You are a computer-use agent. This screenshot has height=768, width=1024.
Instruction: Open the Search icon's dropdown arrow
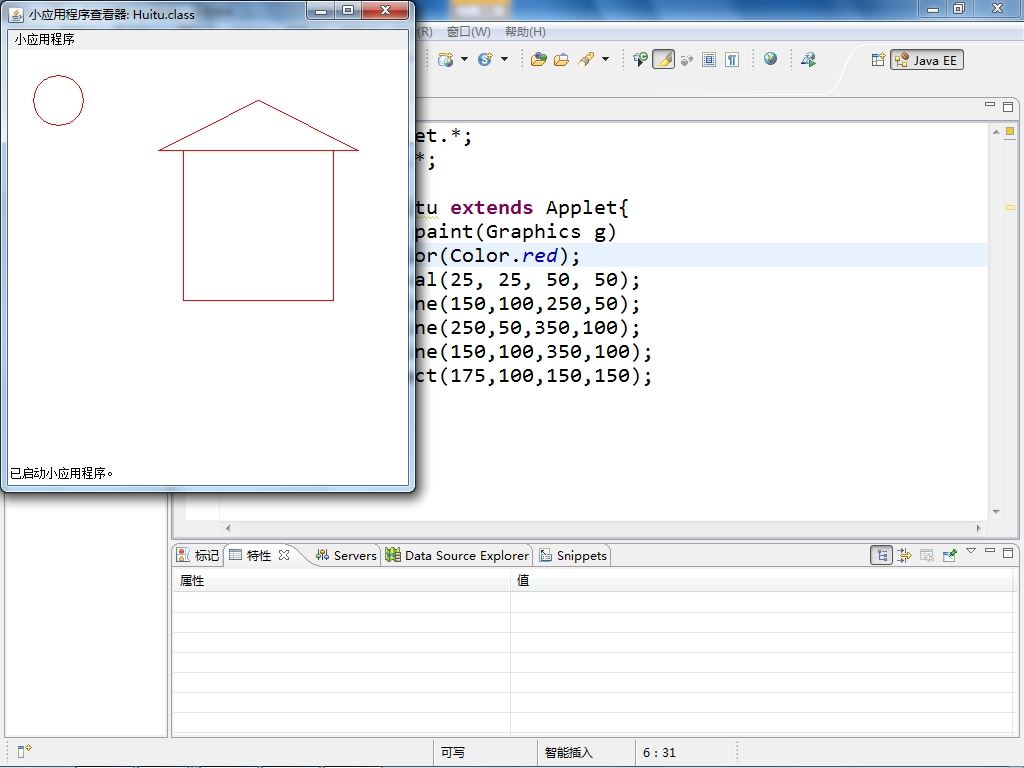[x=605, y=59]
